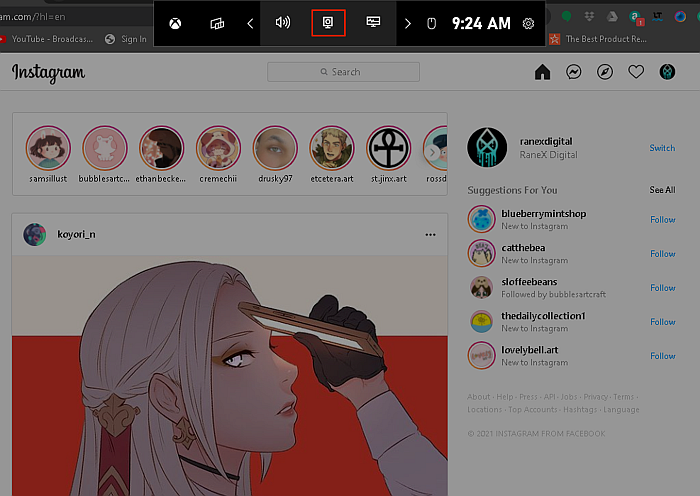The height and width of the screenshot is (496, 700).
Task: Open thedailycollection1 avatar
Action: click(x=482, y=321)
